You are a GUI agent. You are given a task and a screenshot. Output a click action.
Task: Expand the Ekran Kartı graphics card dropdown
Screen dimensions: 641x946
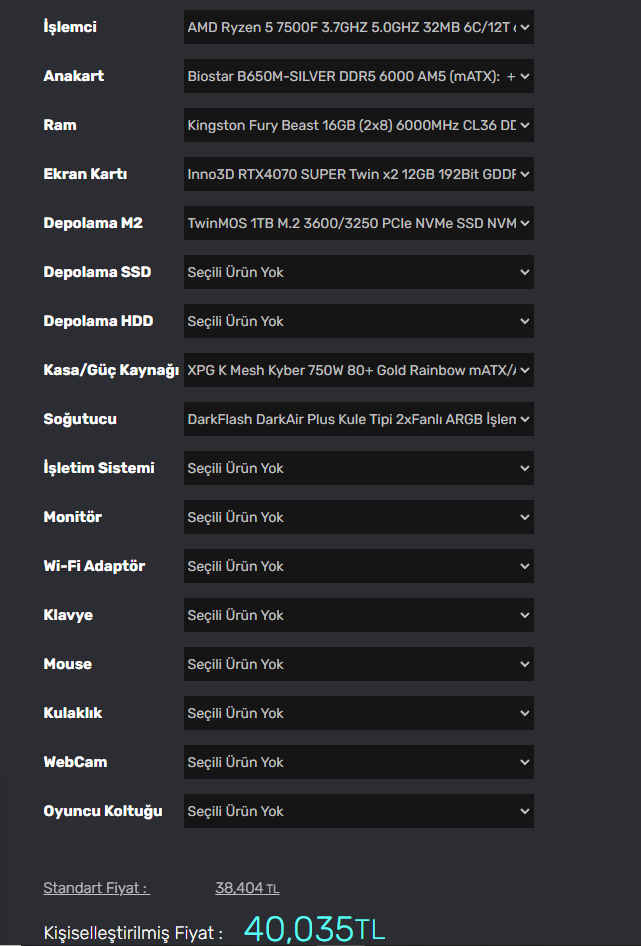tap(358, 174)
